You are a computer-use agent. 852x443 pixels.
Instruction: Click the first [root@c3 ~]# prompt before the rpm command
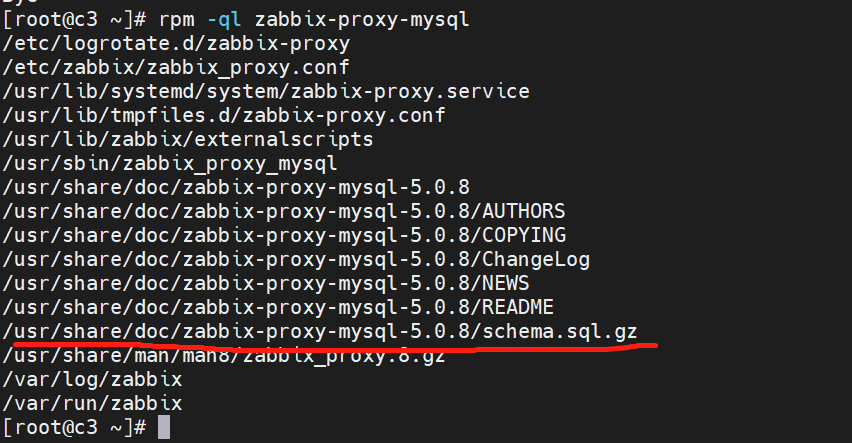(x=75, y=19)
